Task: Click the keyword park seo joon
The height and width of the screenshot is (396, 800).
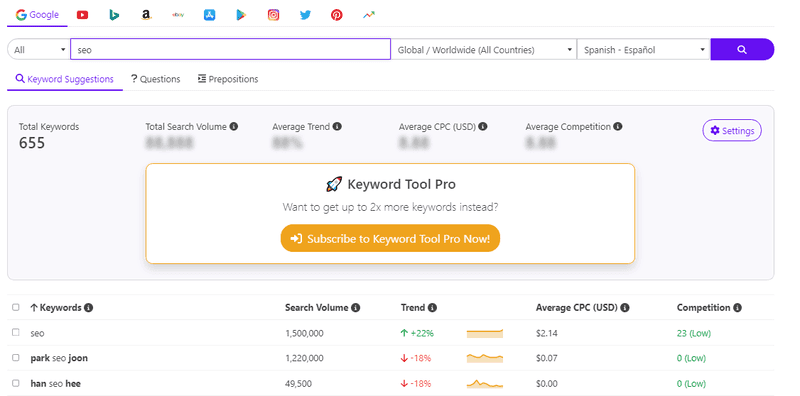Action: tap(59, 358)
